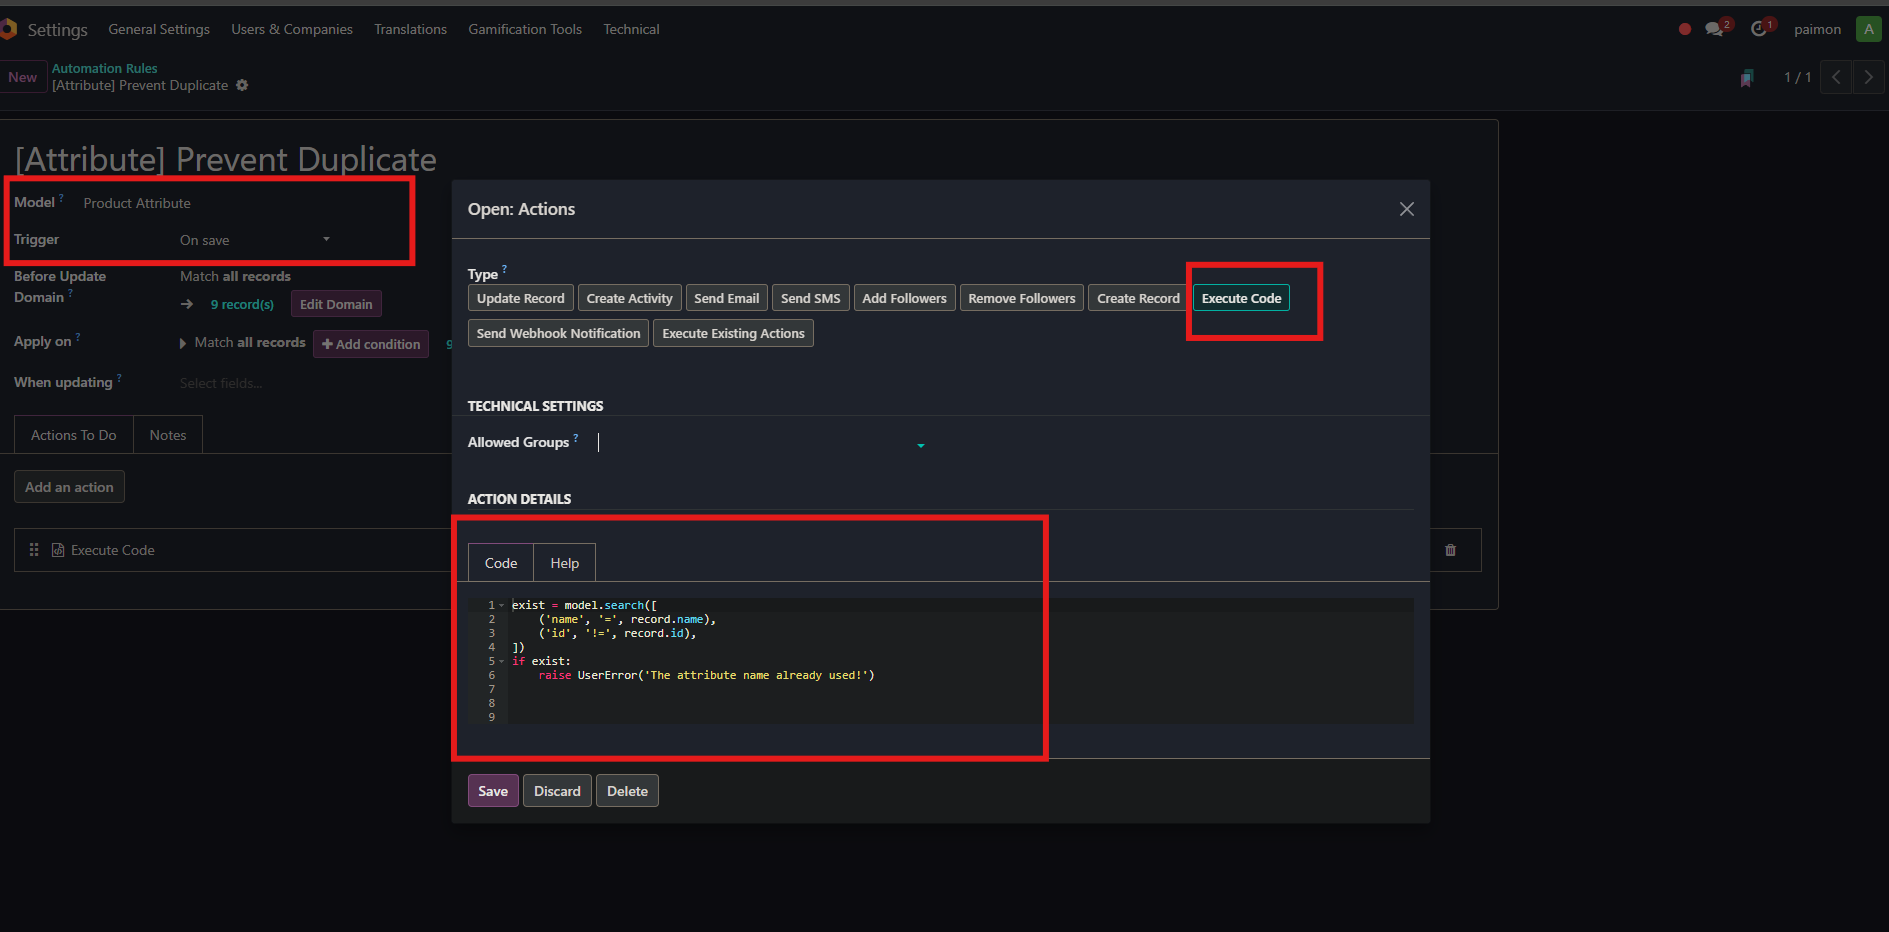The width and height of the screenshot is (1889, 932).
Task: Open the Users & Companies menu
Action: pos(292,29)
